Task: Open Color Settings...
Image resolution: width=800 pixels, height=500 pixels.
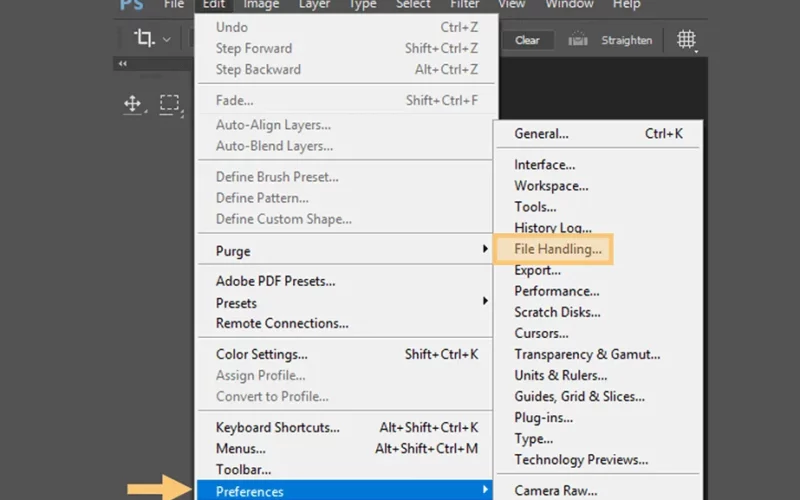Action: 345,354
